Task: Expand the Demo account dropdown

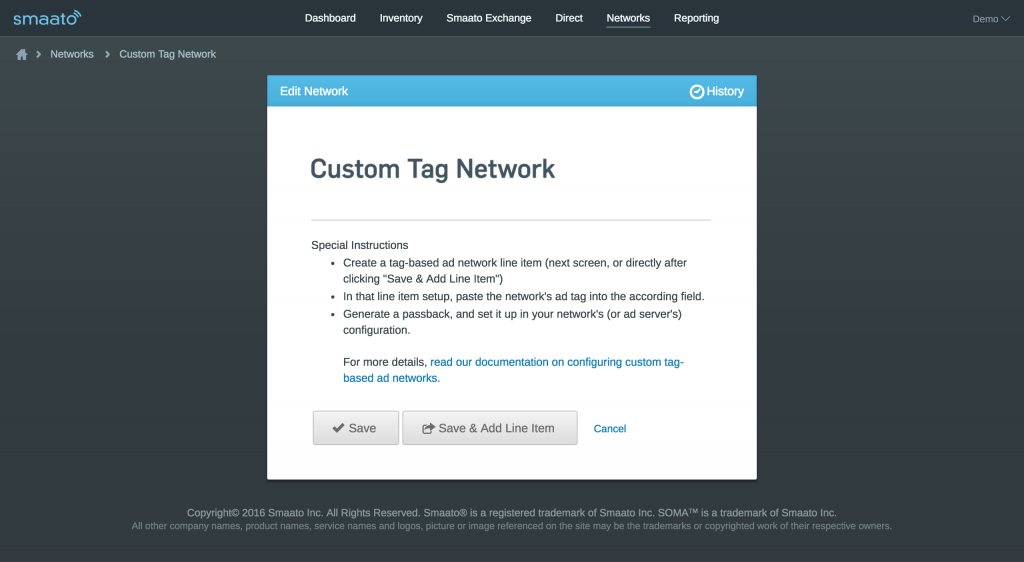Action: click(x=991, y=19)
